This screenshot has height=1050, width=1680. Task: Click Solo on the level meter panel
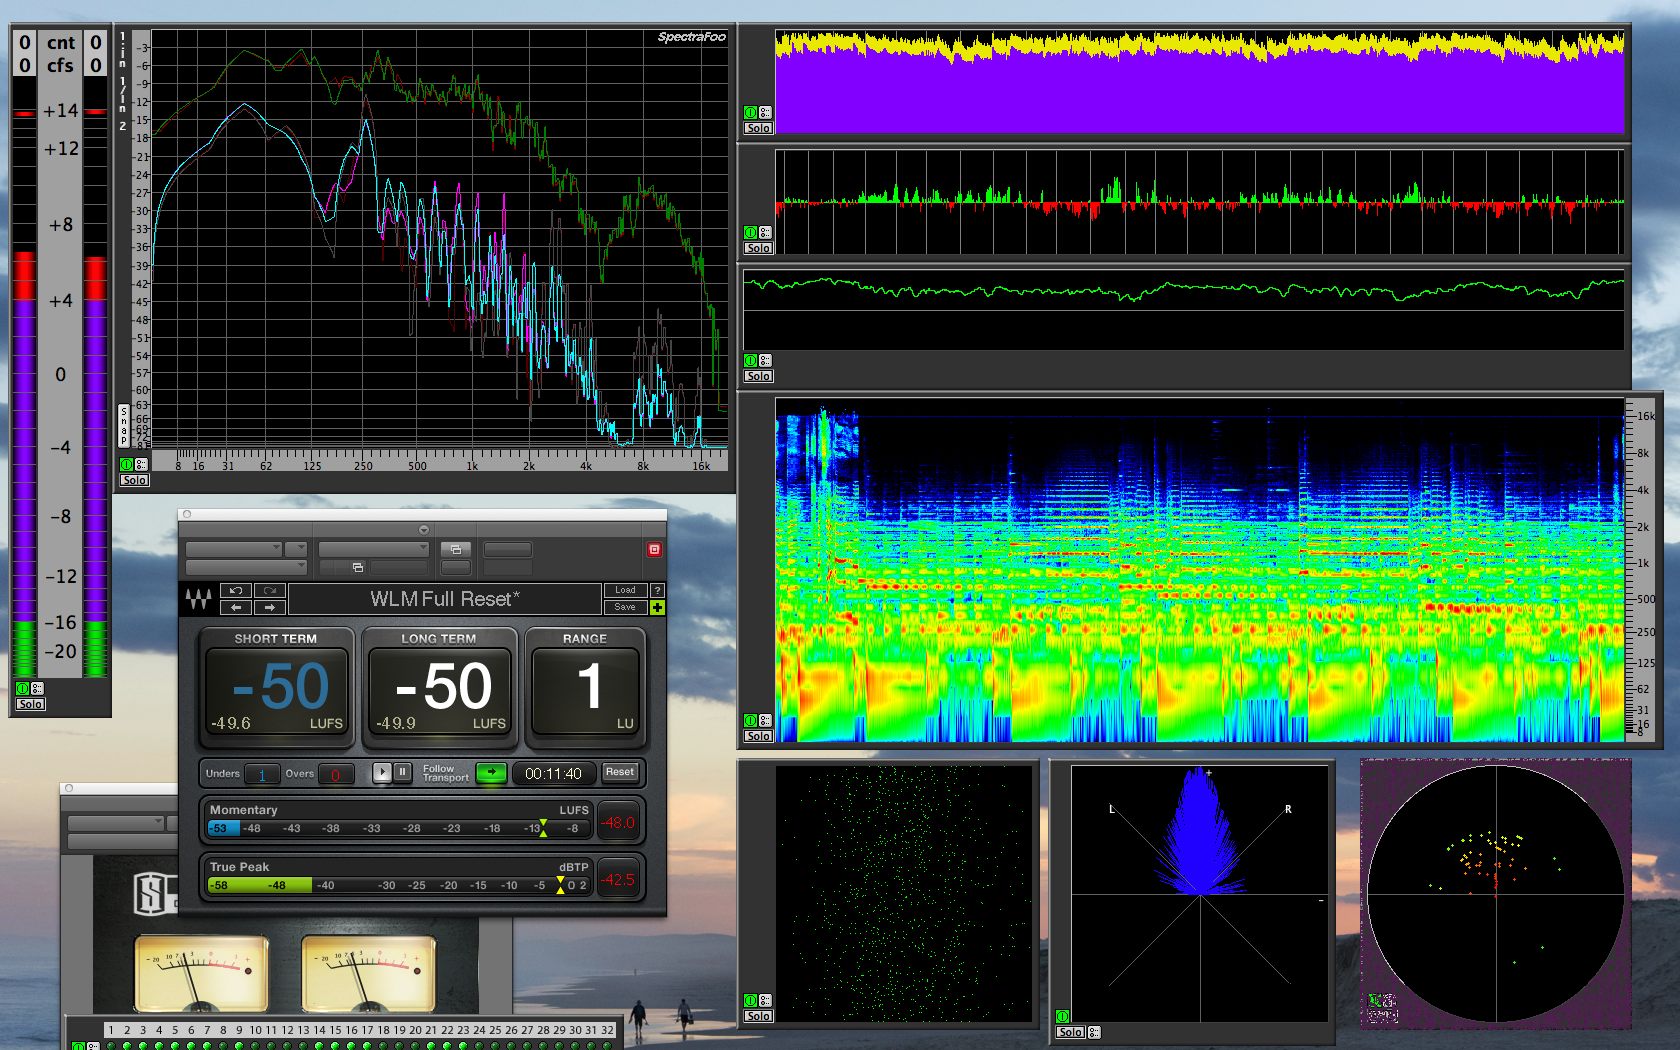click(30, 704)
